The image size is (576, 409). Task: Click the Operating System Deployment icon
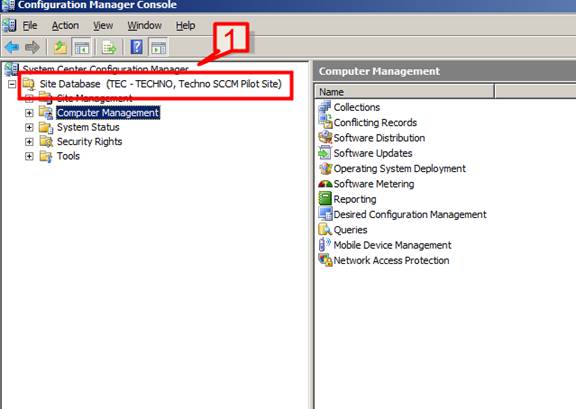coord(325,168)
